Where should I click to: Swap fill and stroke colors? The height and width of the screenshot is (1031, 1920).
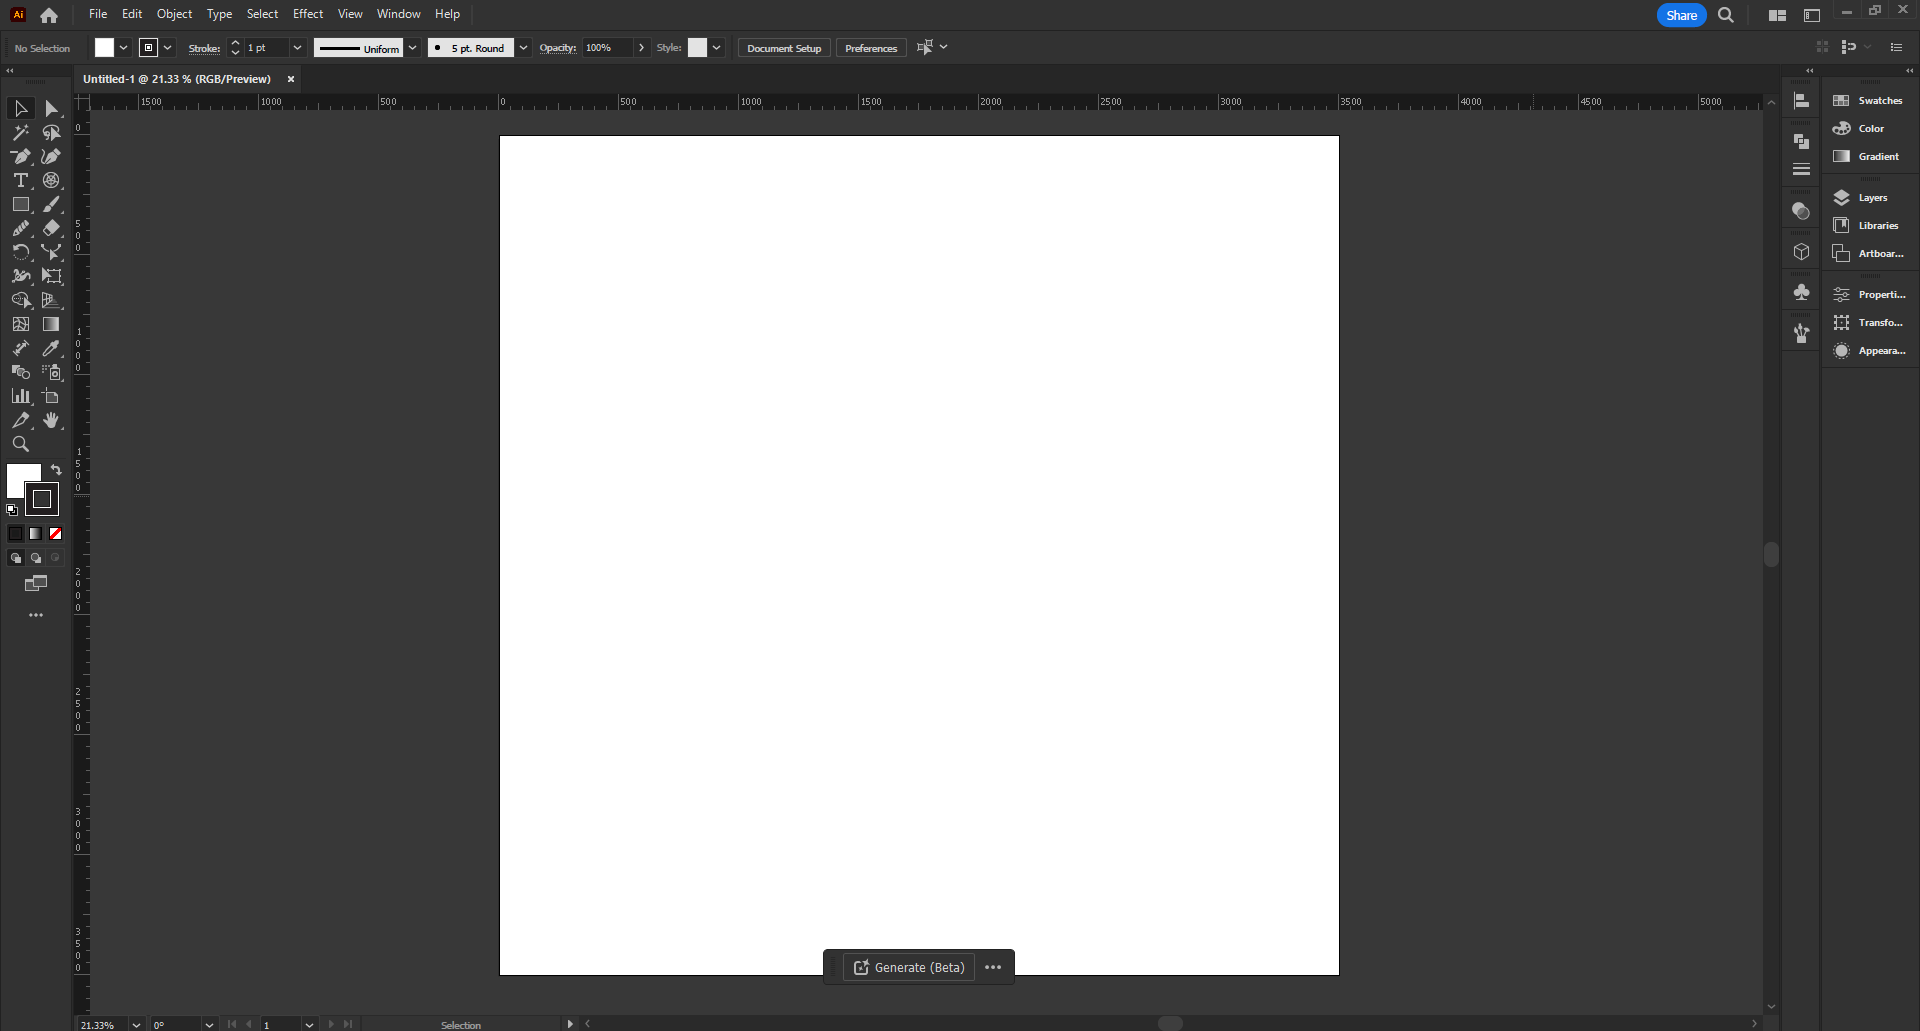(56, 470)
